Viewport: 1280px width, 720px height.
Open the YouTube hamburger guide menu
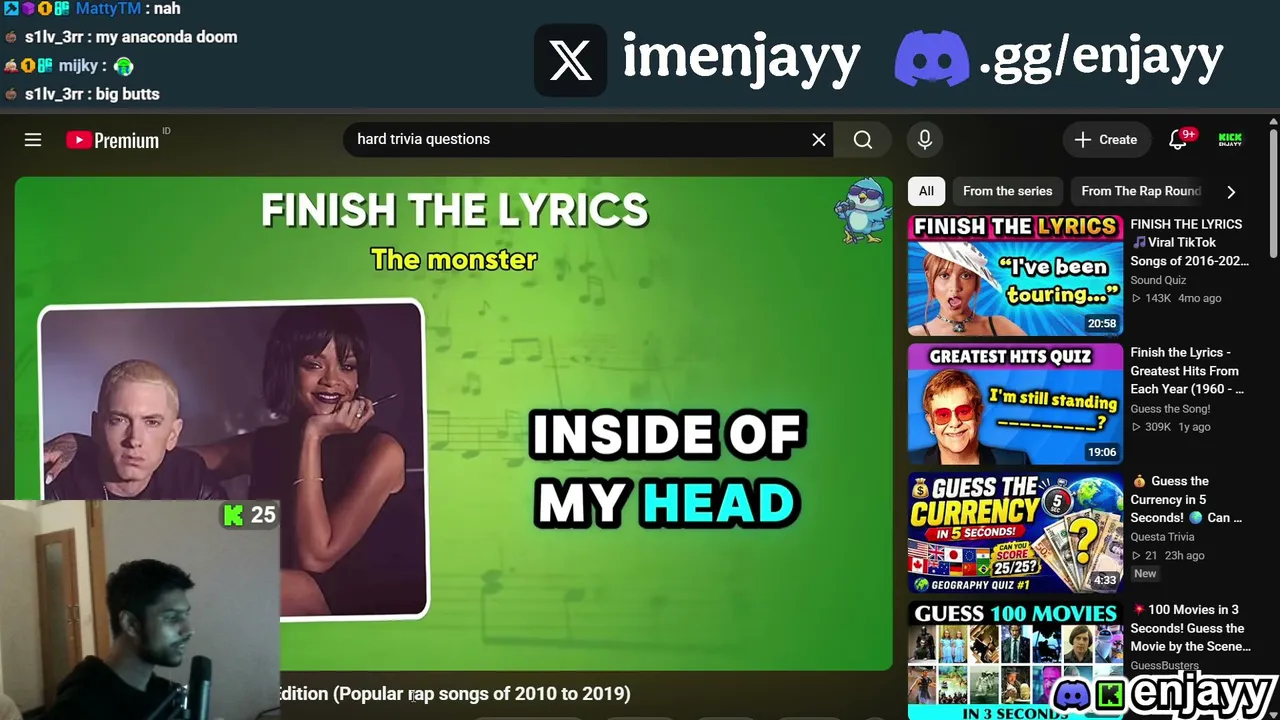click(x=33, y=140)
